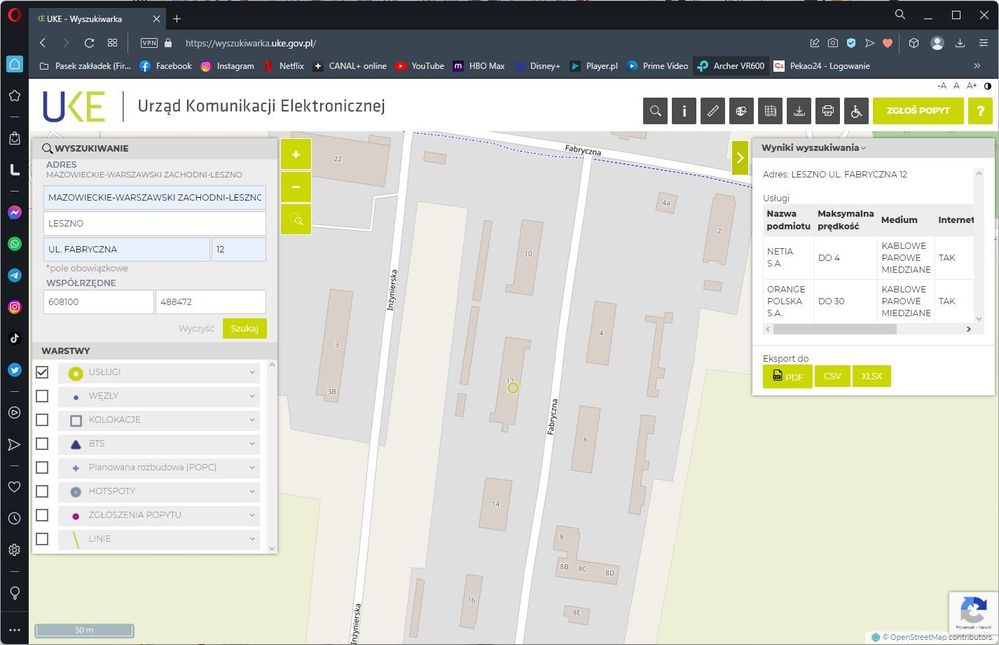
Task: Click the download data icon
Action: click(x=799, y=111)
